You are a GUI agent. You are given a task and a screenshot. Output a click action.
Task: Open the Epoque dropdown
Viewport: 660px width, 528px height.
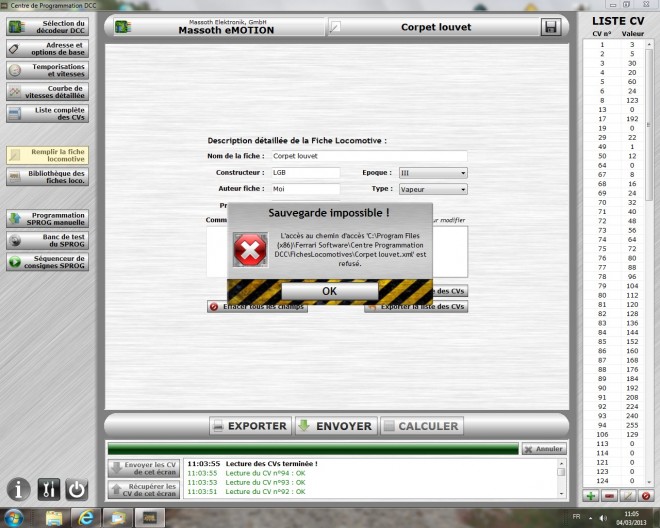coord(433,173)
